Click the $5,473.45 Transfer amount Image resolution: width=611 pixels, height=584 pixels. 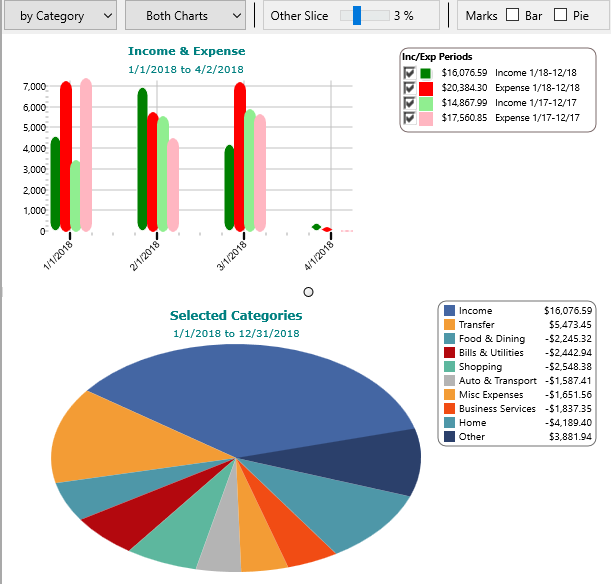pyautogui.click(x=570, y=325)
